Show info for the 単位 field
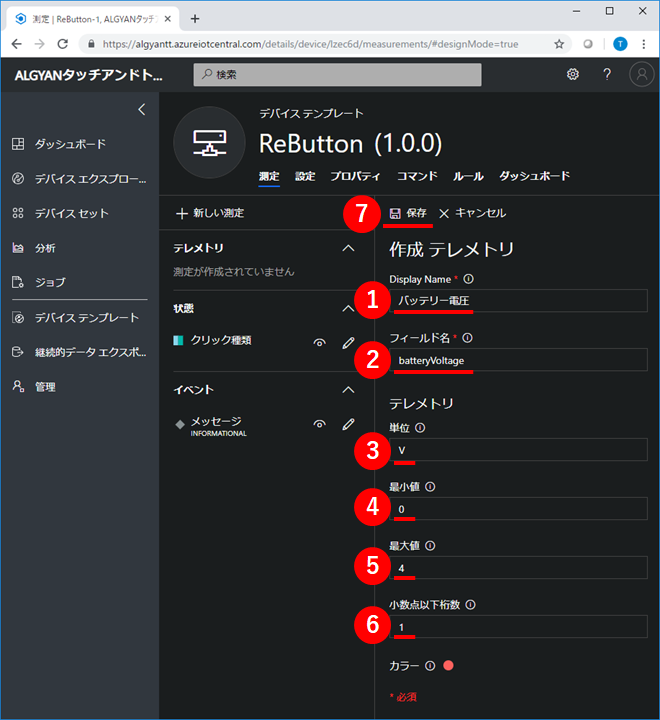660x720 pixels. tap(420, 428)
